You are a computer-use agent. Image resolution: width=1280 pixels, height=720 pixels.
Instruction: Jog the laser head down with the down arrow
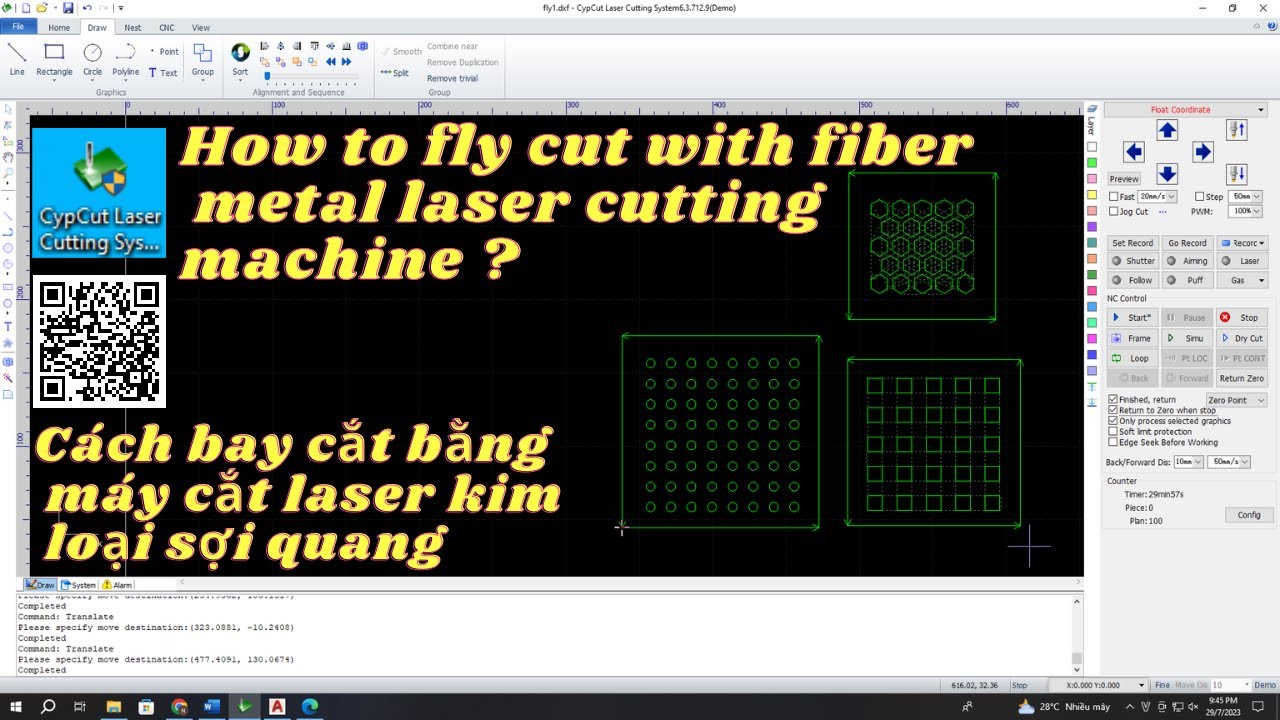click(1167, 174)
